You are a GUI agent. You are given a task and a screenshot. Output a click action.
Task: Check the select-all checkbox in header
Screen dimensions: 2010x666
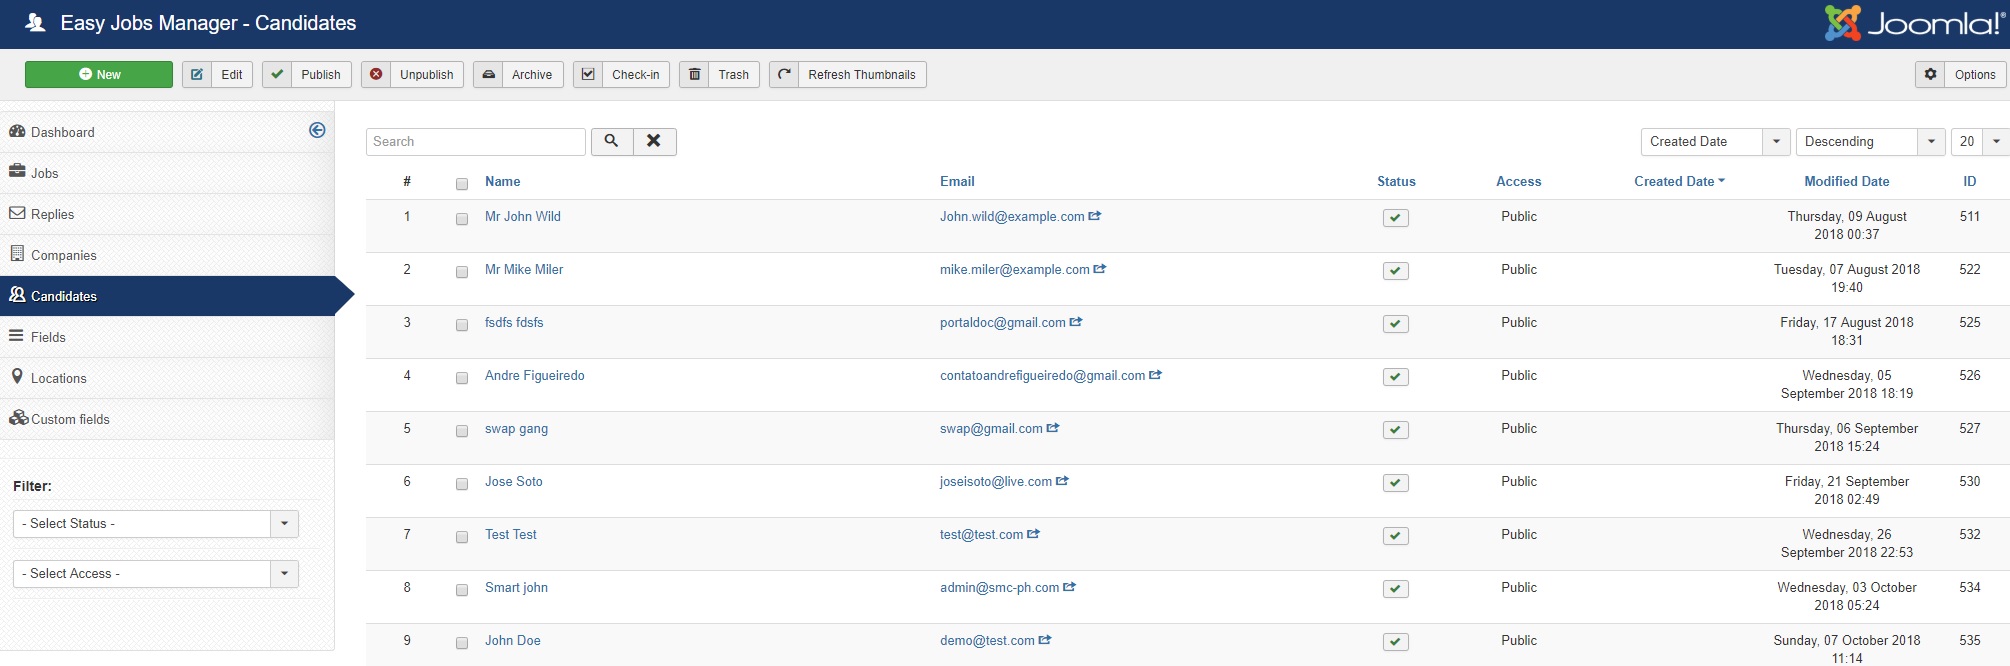pyautogui.click(x=462, y=184)
